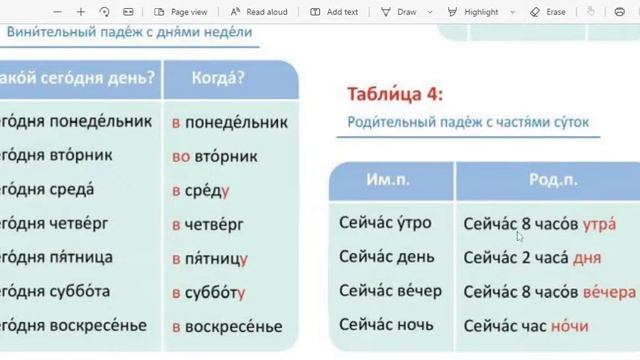Click the cell 'в понедельник'

[230, 122]
